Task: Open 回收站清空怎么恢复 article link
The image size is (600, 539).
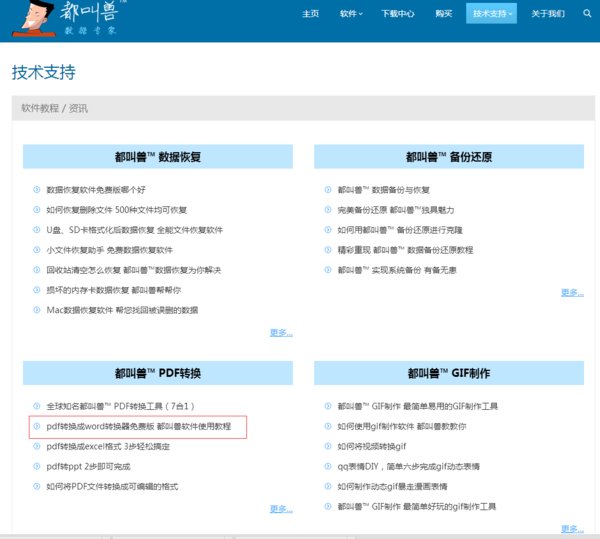Action: pyautogui.click(x=134, y=270)
